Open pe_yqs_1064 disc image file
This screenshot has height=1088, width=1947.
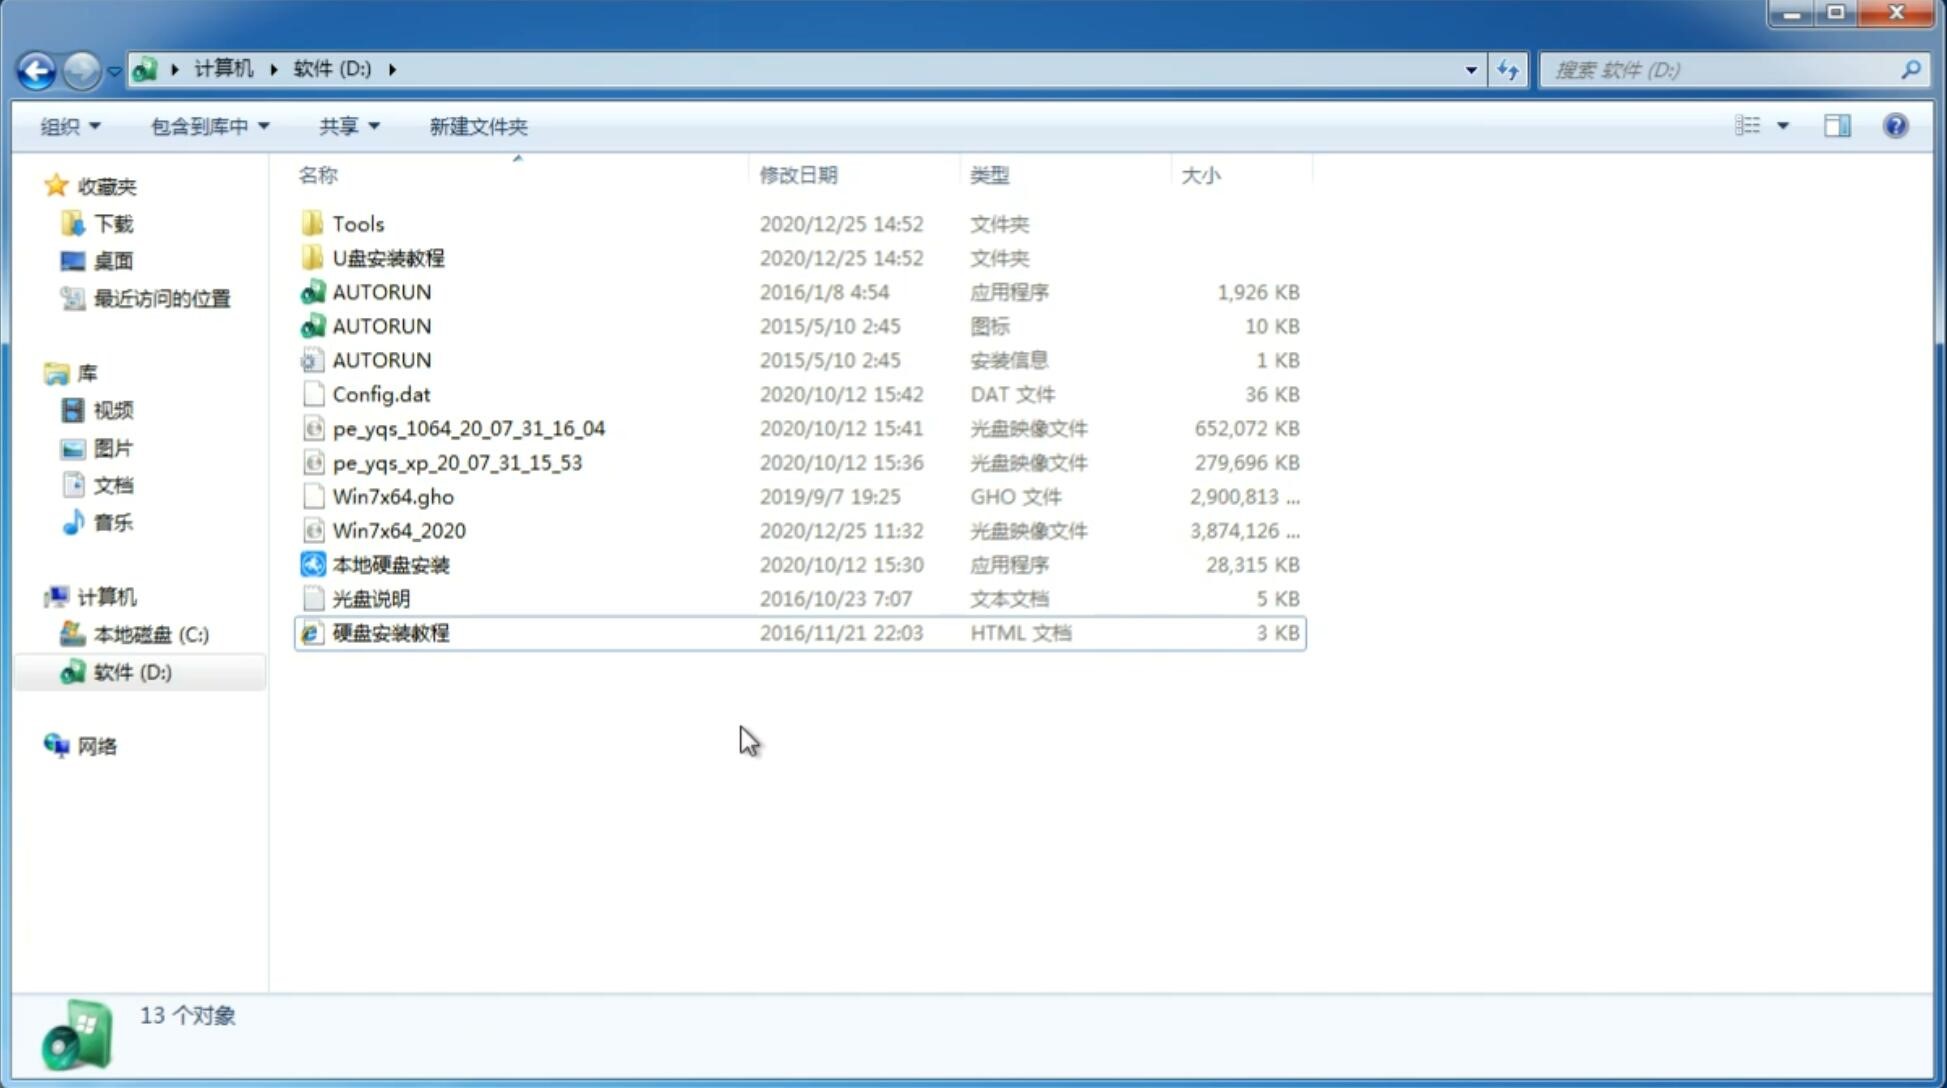click(469, 428)
